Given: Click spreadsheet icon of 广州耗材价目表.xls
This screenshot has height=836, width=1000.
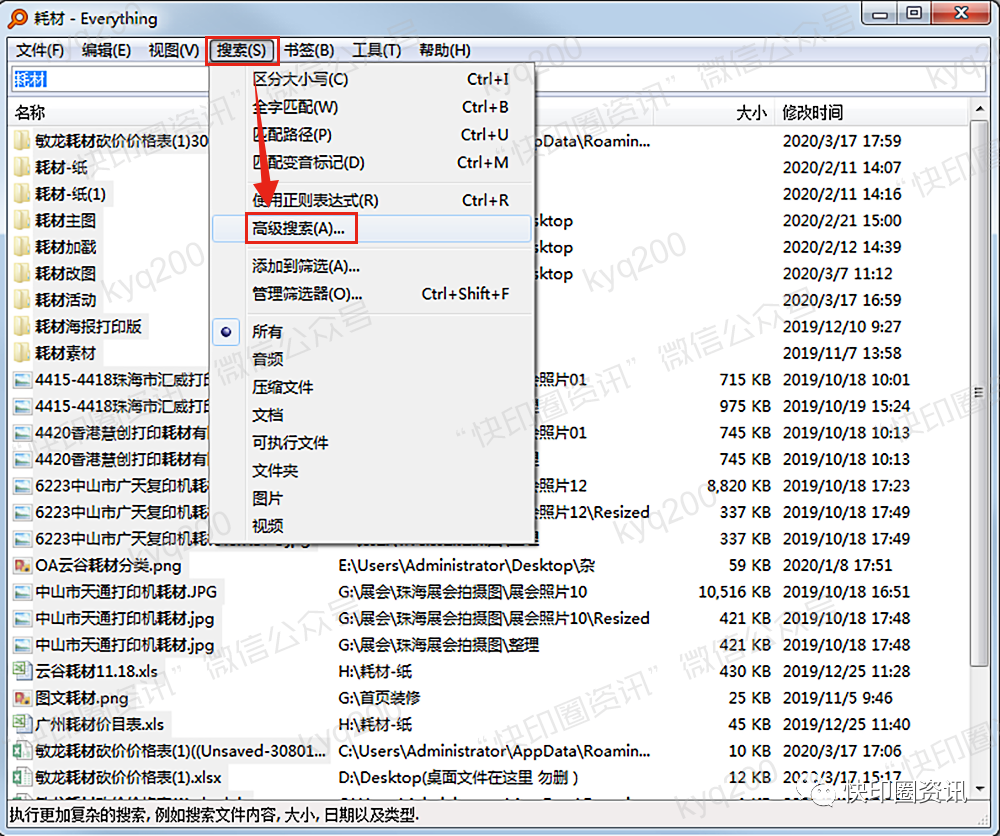Looking at the screenshot, I should click(22, 724).
